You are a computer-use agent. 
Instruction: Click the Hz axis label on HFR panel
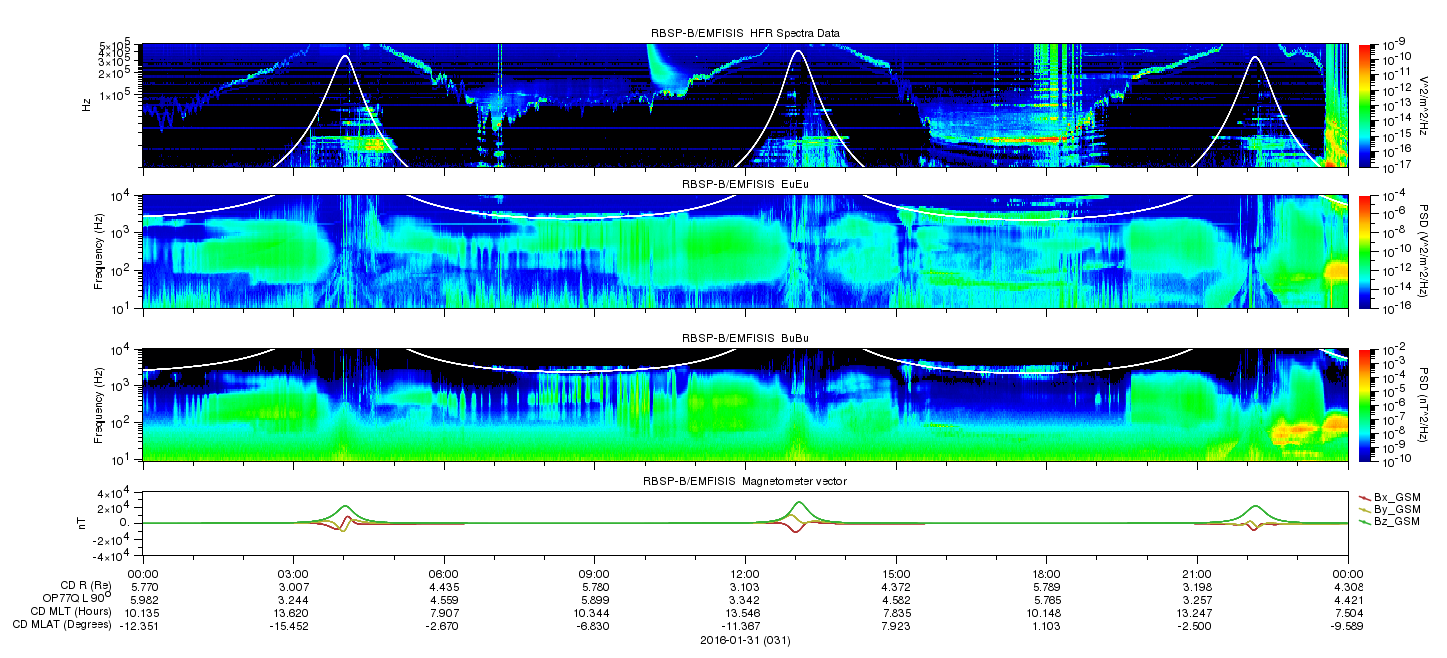(90, 105)
